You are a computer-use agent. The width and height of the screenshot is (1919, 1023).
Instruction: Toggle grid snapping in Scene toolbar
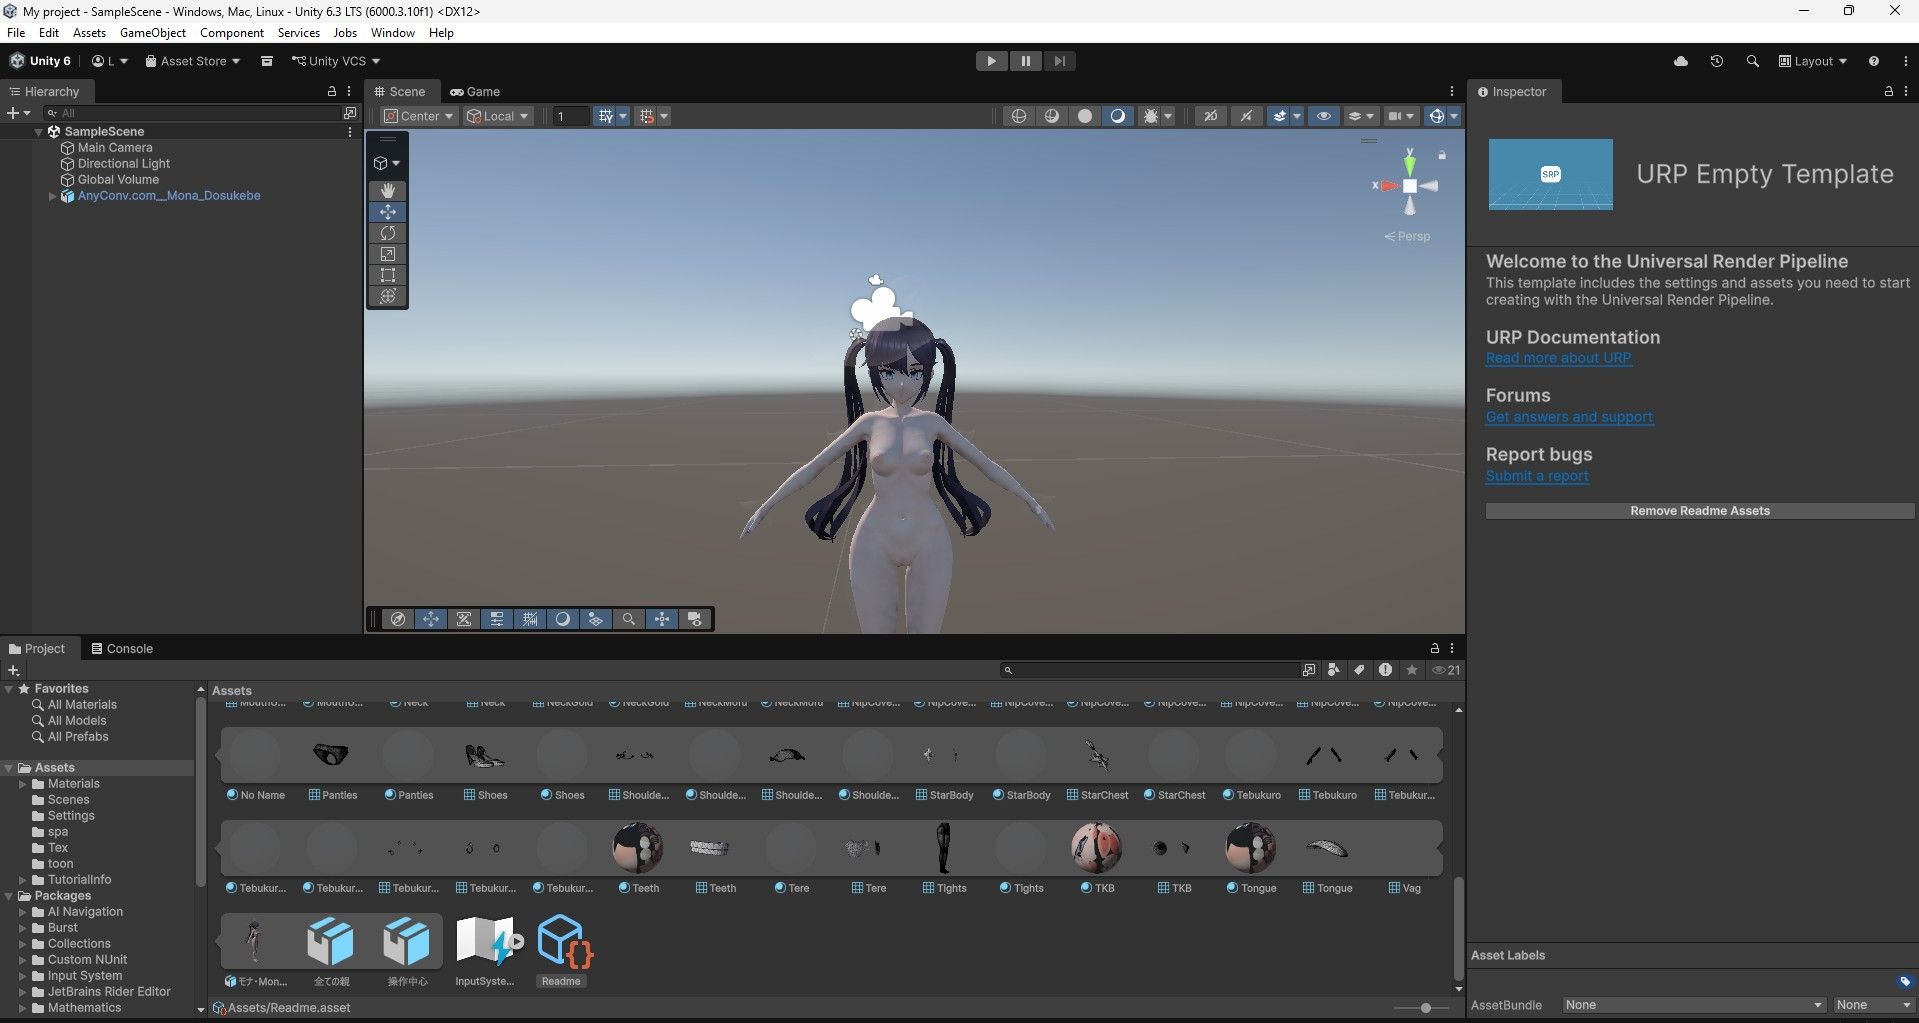point(647,116)
